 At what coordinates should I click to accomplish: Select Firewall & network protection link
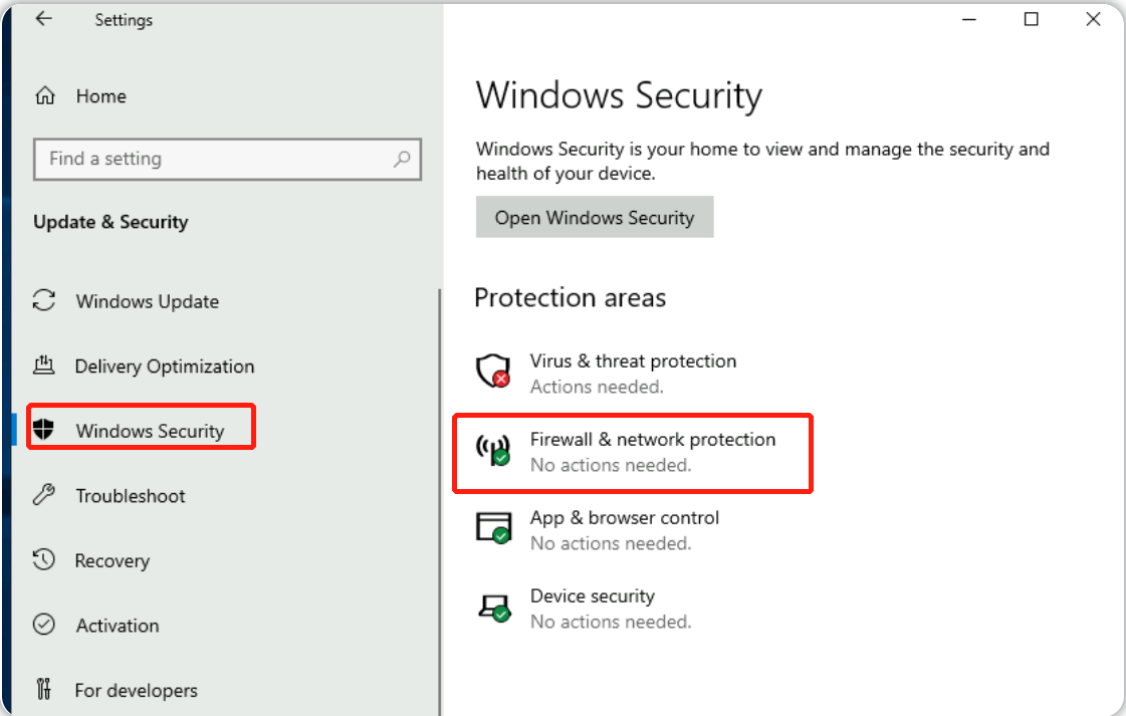coord(652,439)
